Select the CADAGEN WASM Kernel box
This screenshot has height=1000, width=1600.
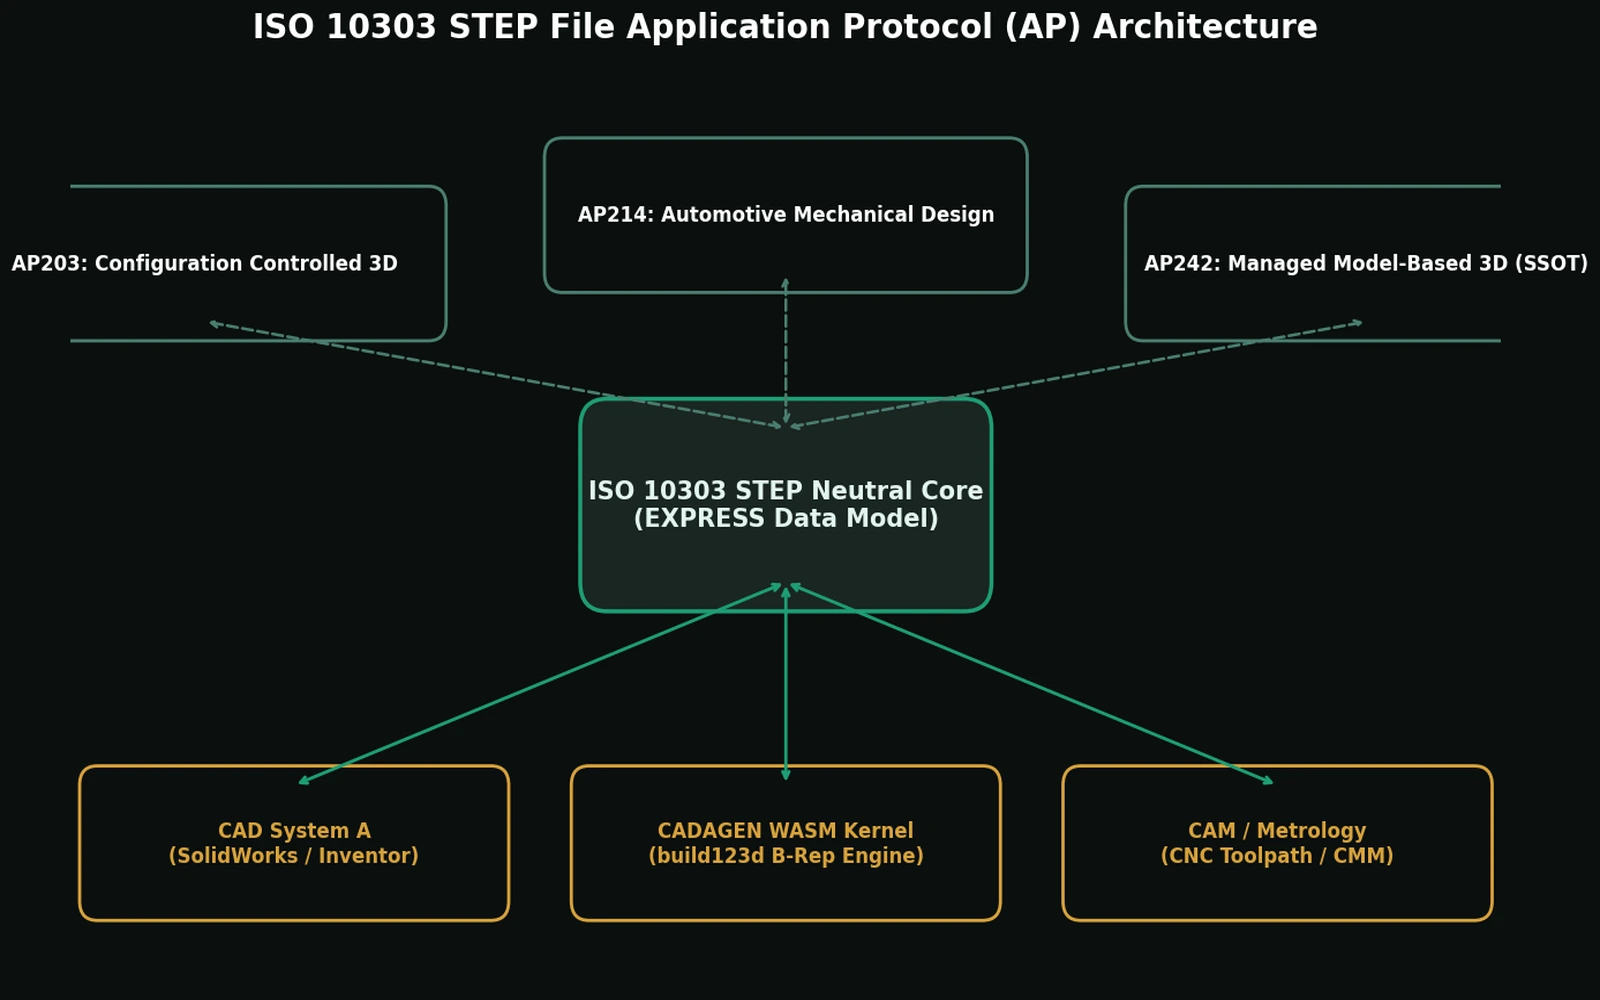[x=786, y=843]
